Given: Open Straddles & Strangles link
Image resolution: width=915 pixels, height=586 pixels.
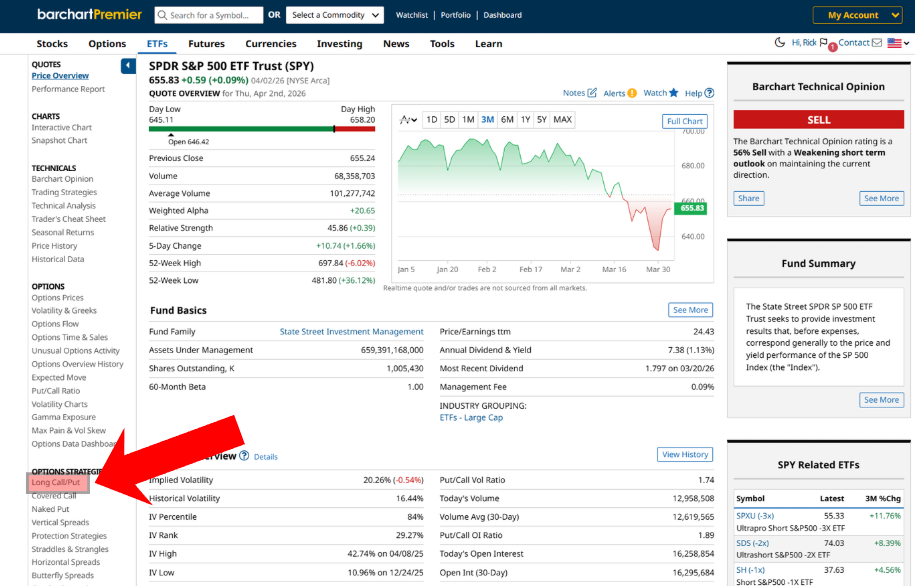Looking at the screenshot, I should pos(69,549).
